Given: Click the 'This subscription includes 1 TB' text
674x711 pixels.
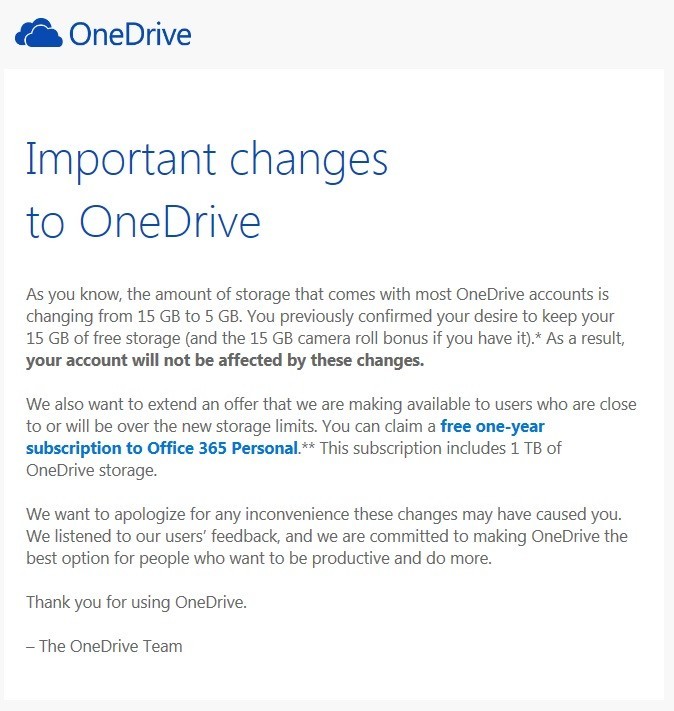Looking at the screenshot, I should [x=431, y=448].
